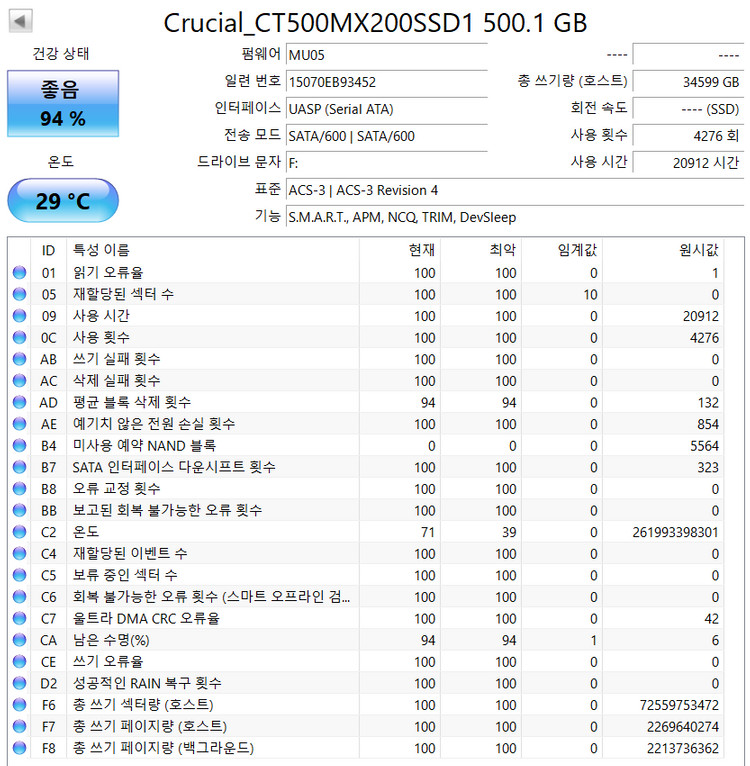
Task: Click the status dot for attribute AD
Action: (x=20, y=403)
